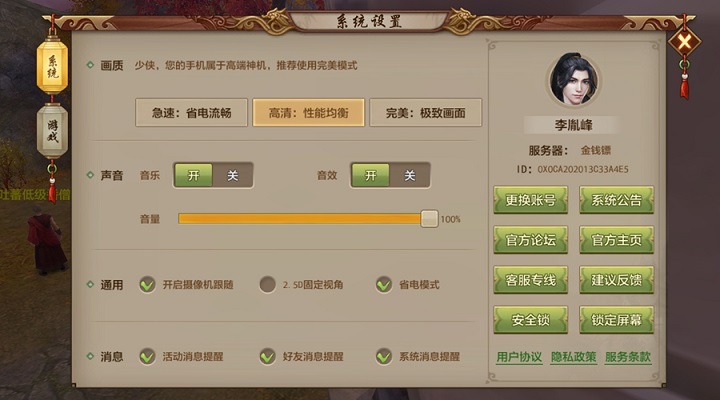Open the 安全锁 security lock
Screen dimensions: 720x400
[531, 320]
